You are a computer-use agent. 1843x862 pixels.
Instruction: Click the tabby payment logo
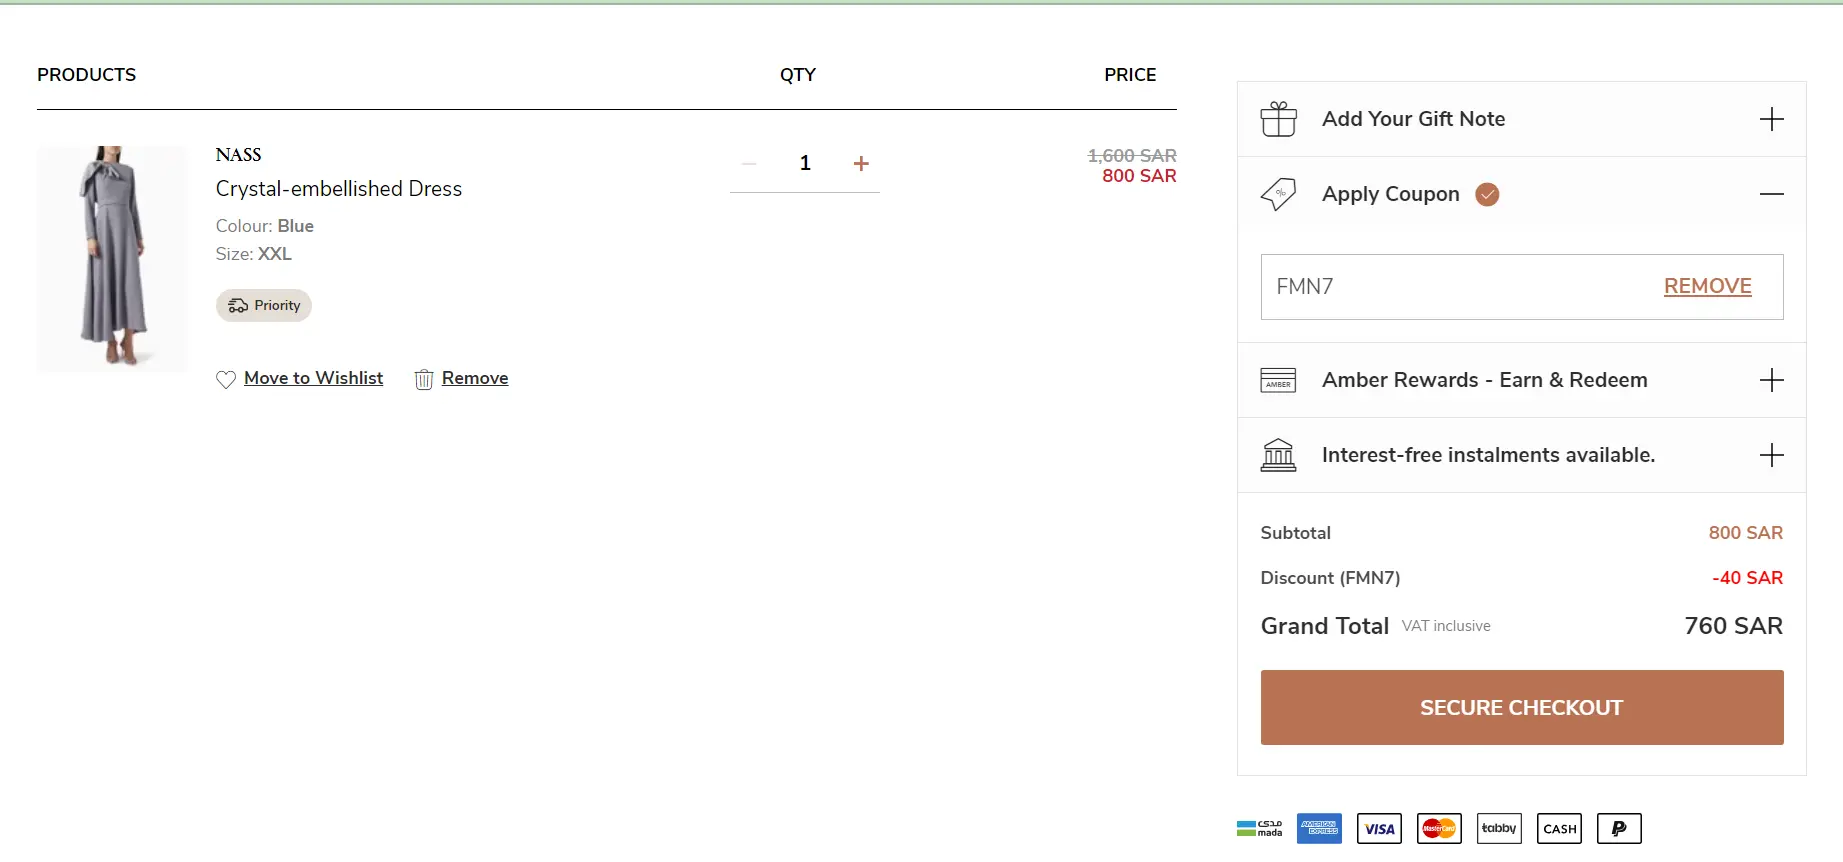pyautogui.click(x=1499, y=828)
